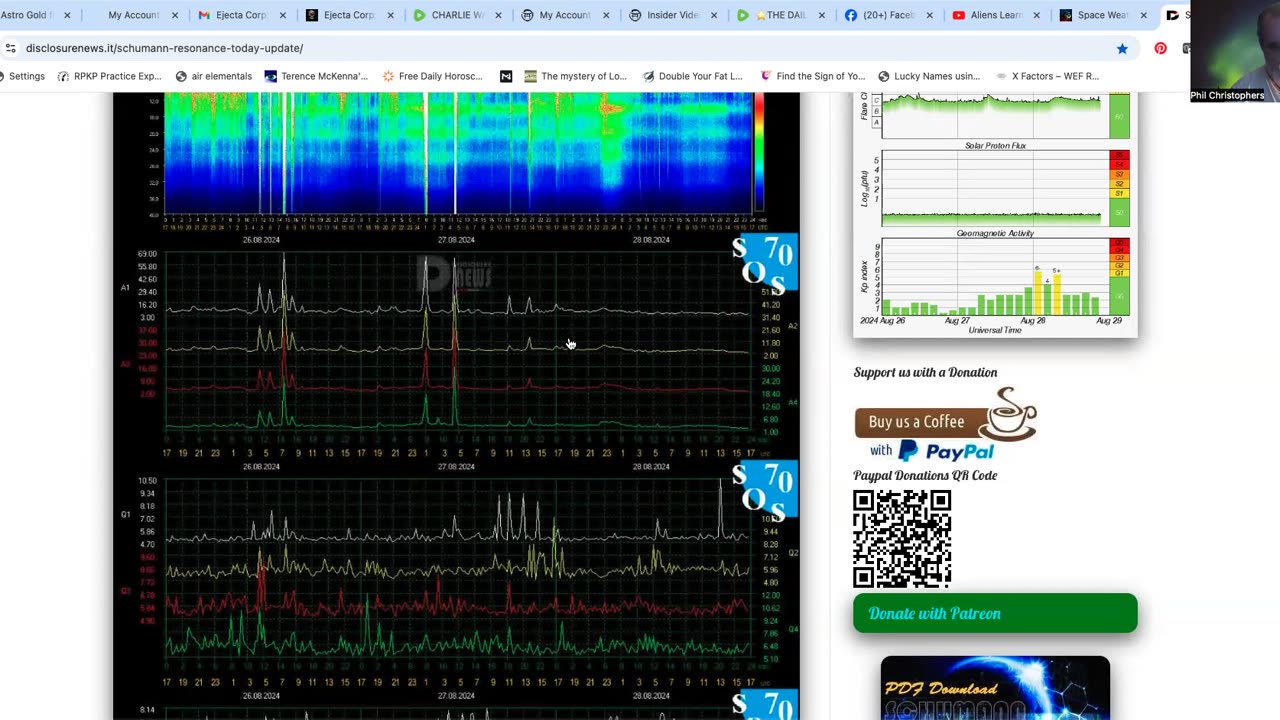
Task: Click the Support us with a Donation heading
Action: click(x=925, y=372)
